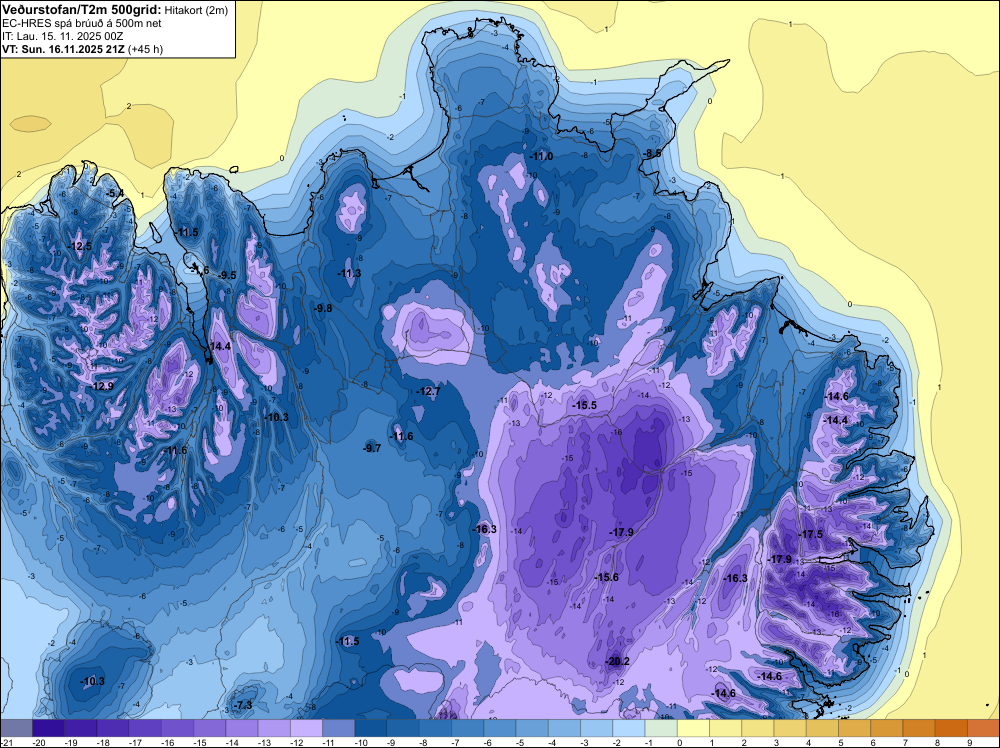Click the -15.5 temperature value
Screen dimensions: 1000x748
[585, 405]
